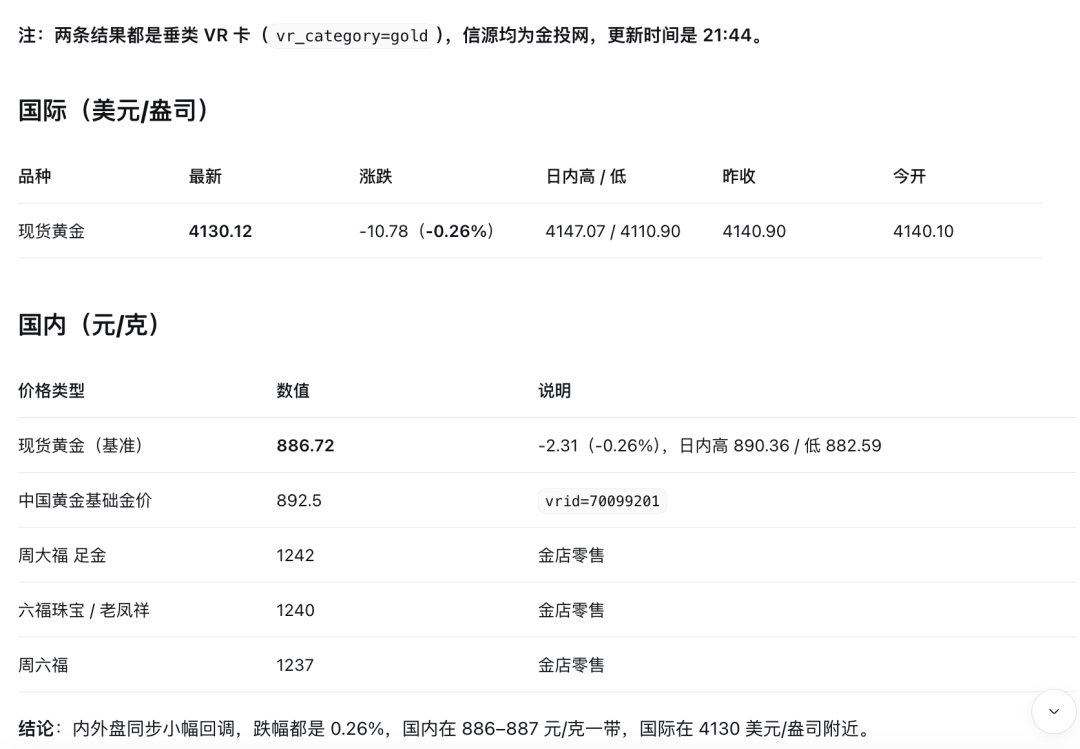1080x749 pixels.
Task: Click the 国内（元/克）heading
Action: tap(89, 325)
